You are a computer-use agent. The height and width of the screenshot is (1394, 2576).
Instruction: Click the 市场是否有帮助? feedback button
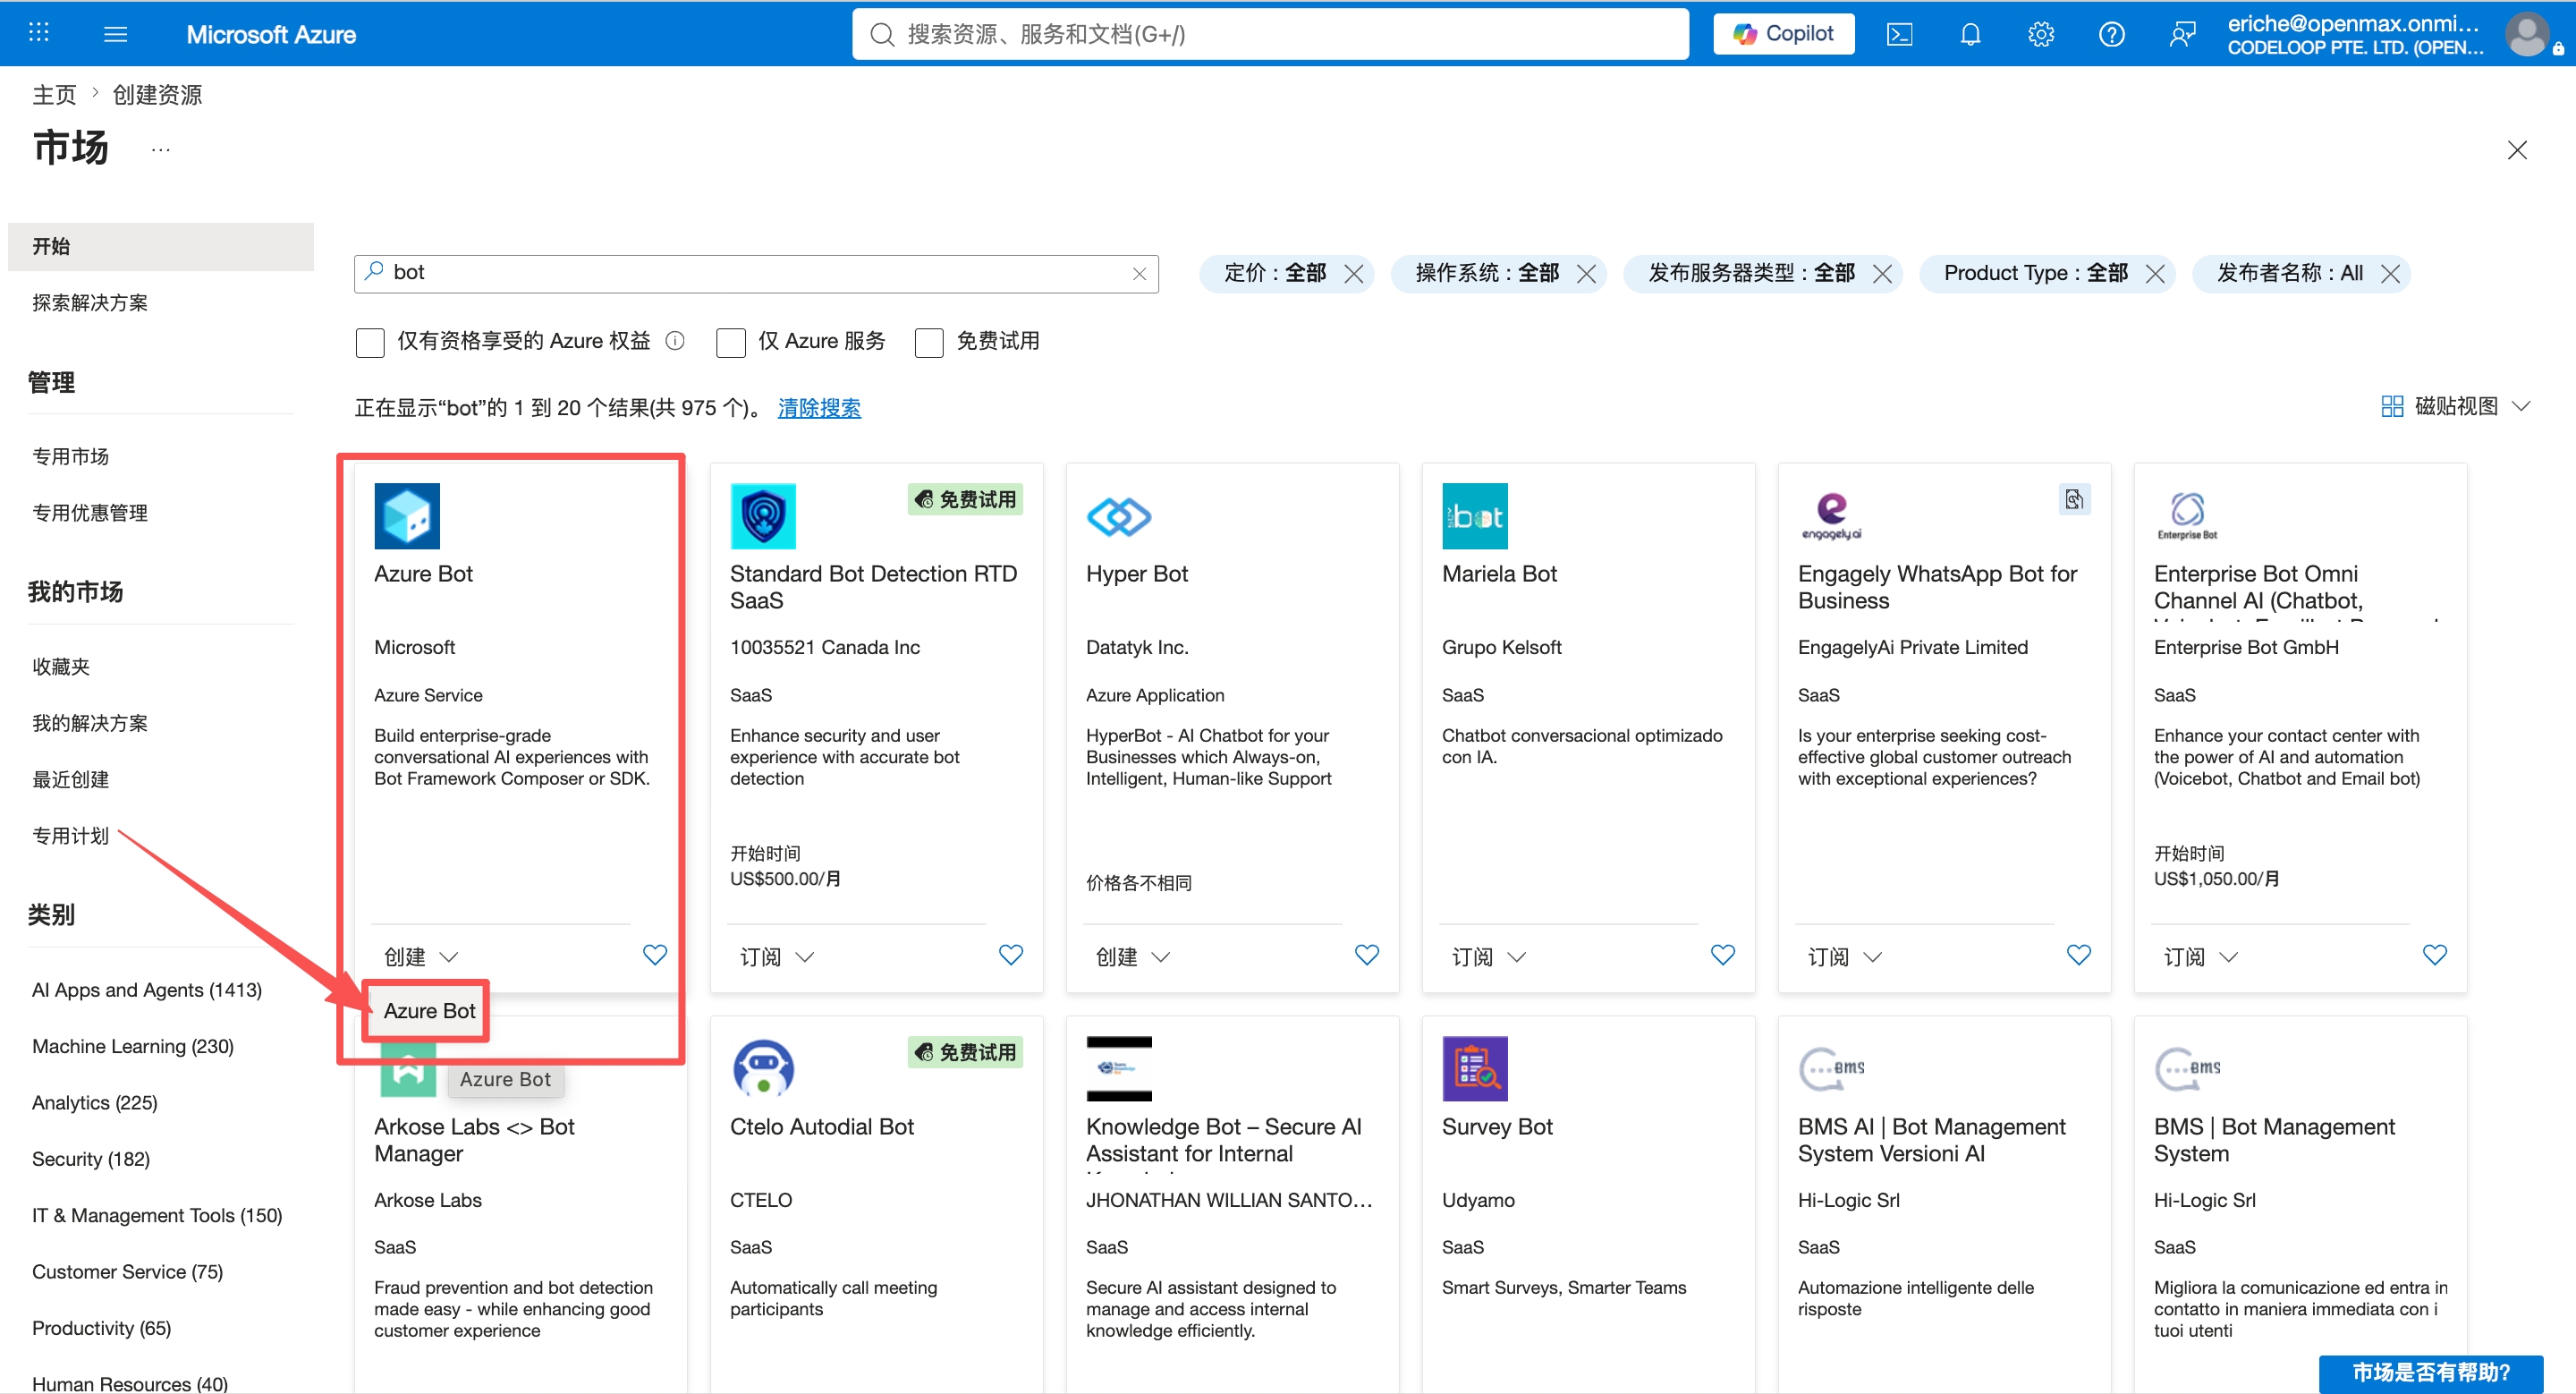[2430, 1373]
